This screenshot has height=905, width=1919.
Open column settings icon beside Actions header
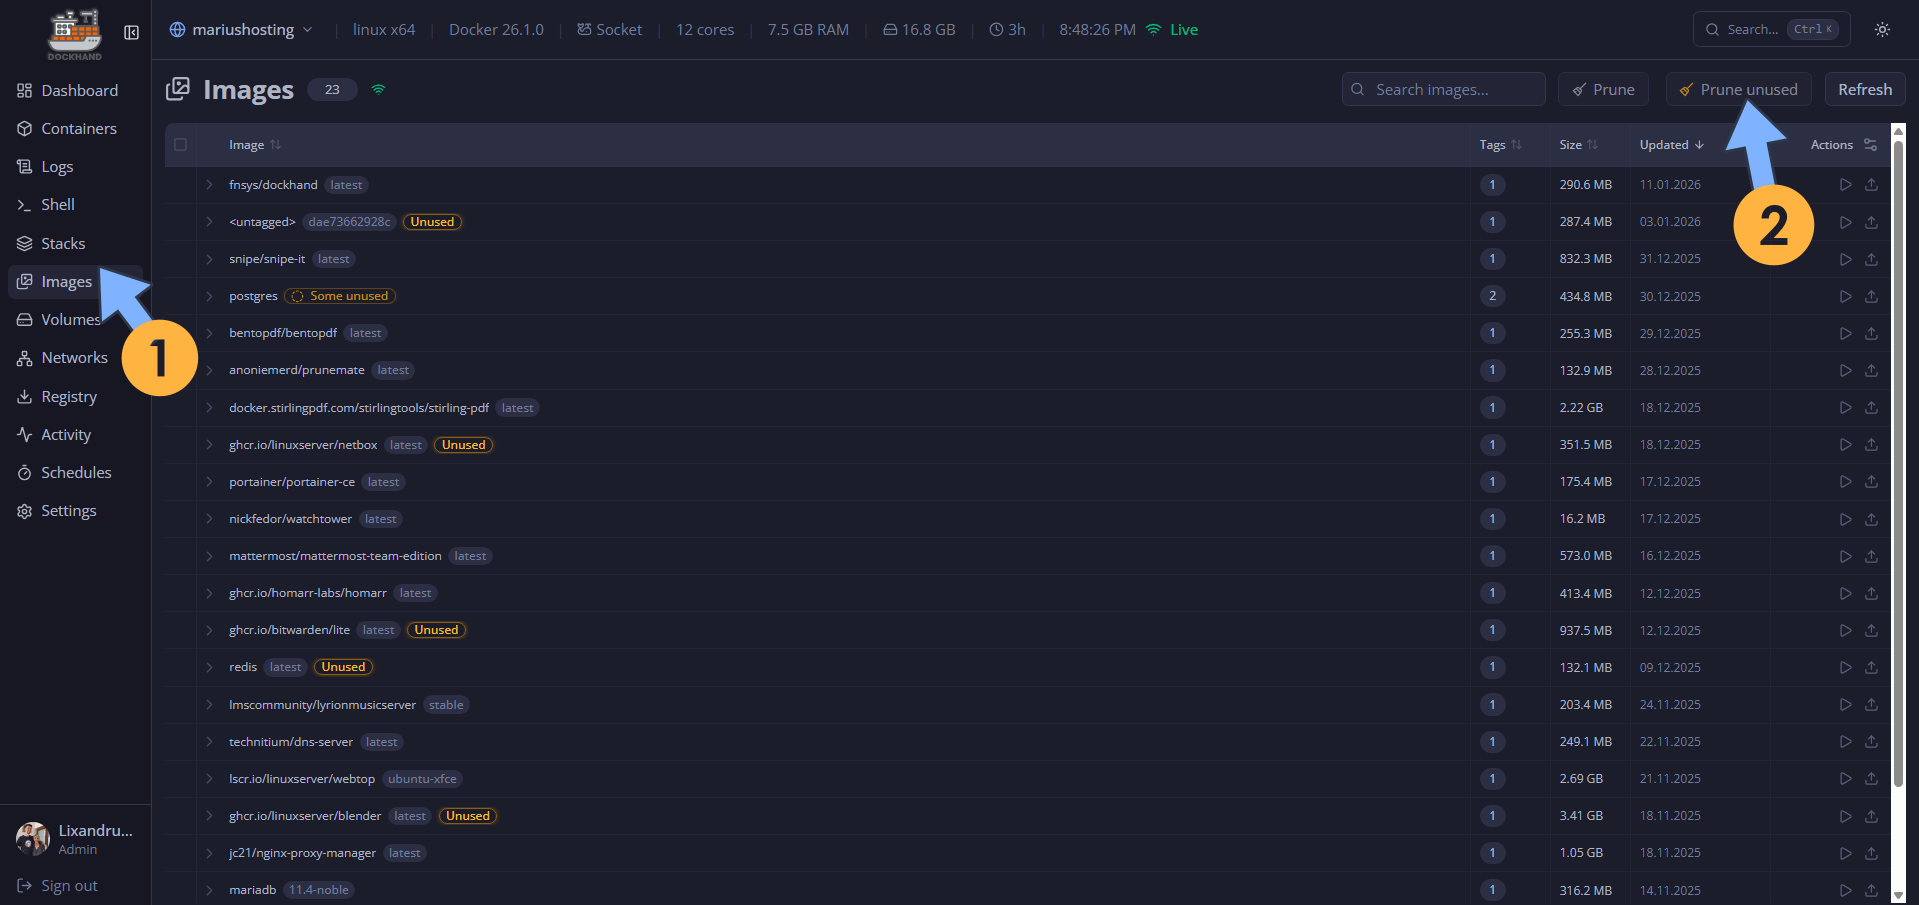(1870, 144)
